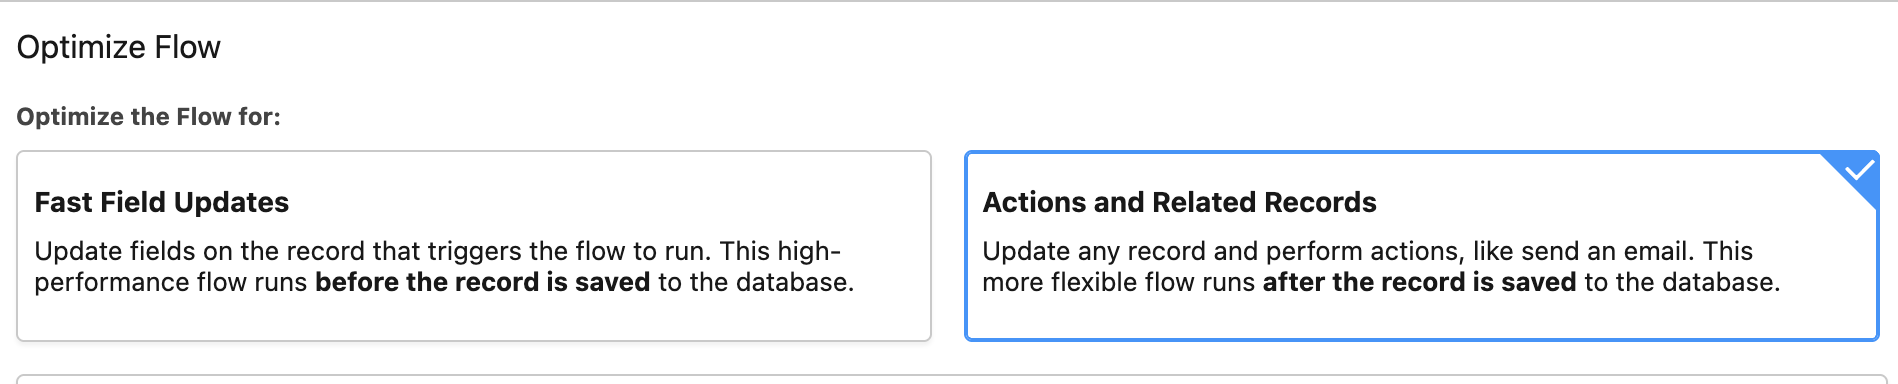
Task: Click the "Optimize Flow" section heading
Action: (x=119, y=47)
